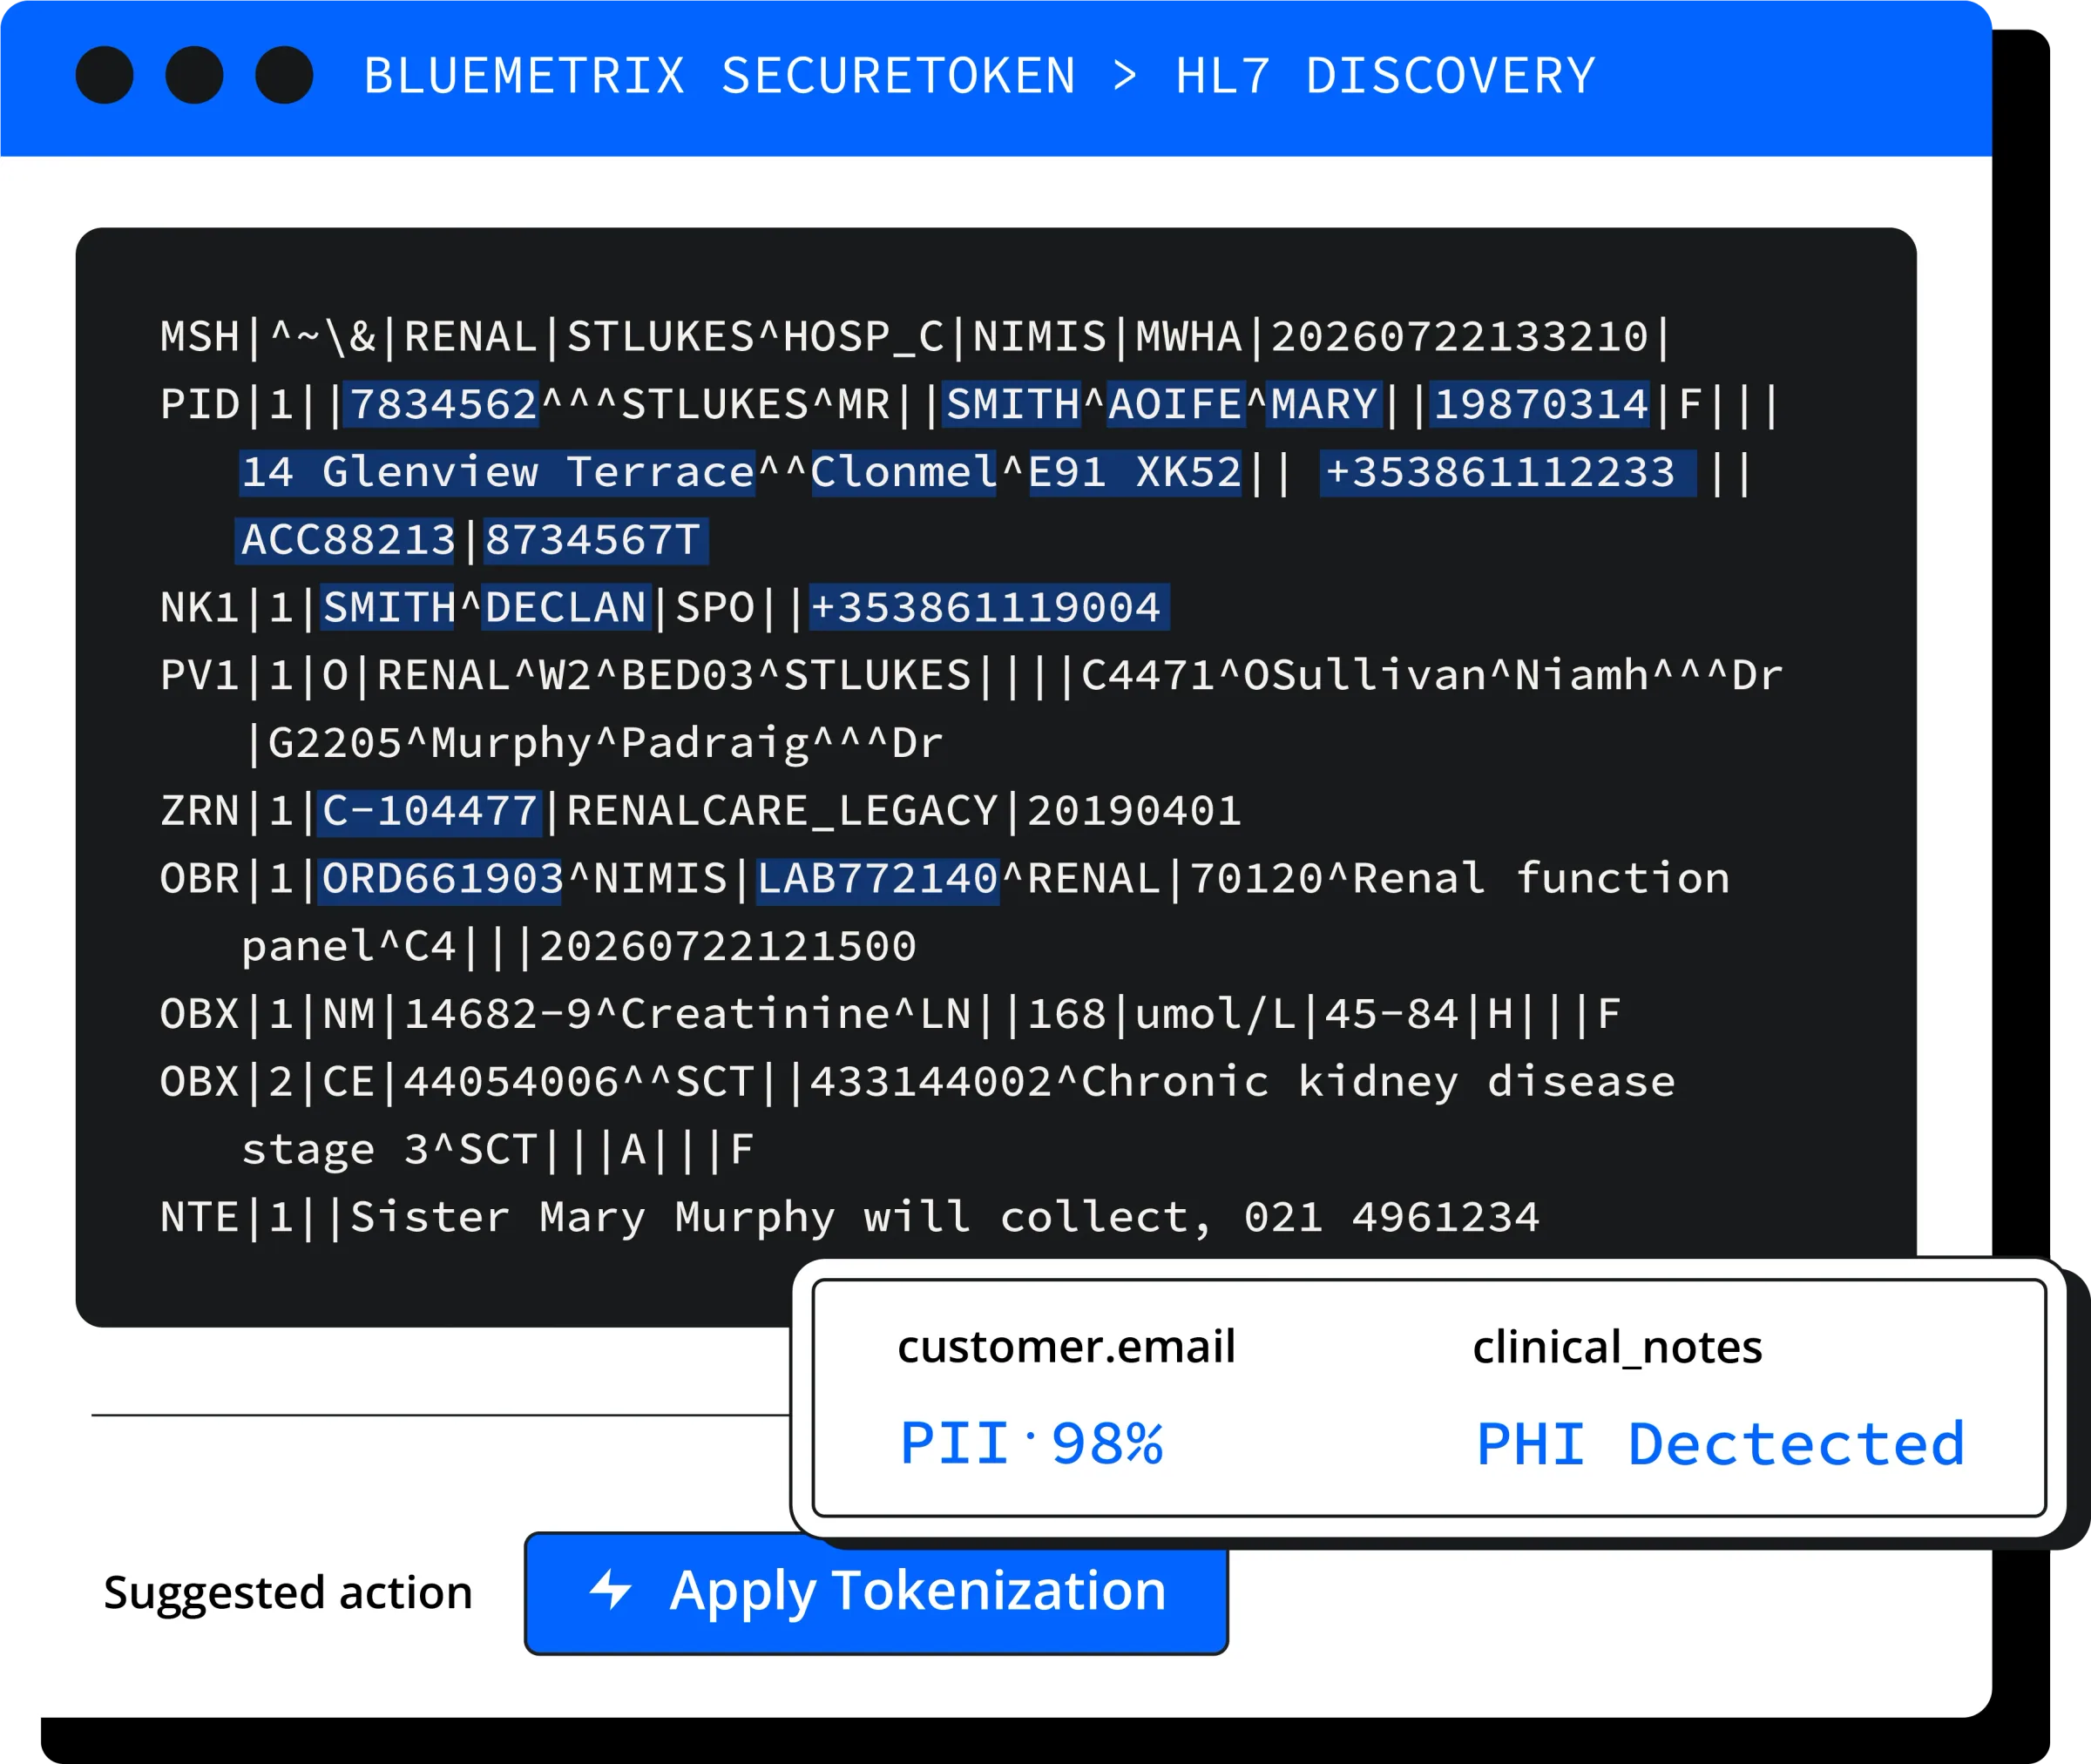Click highlighted name AOIFE

point(1176,404)
